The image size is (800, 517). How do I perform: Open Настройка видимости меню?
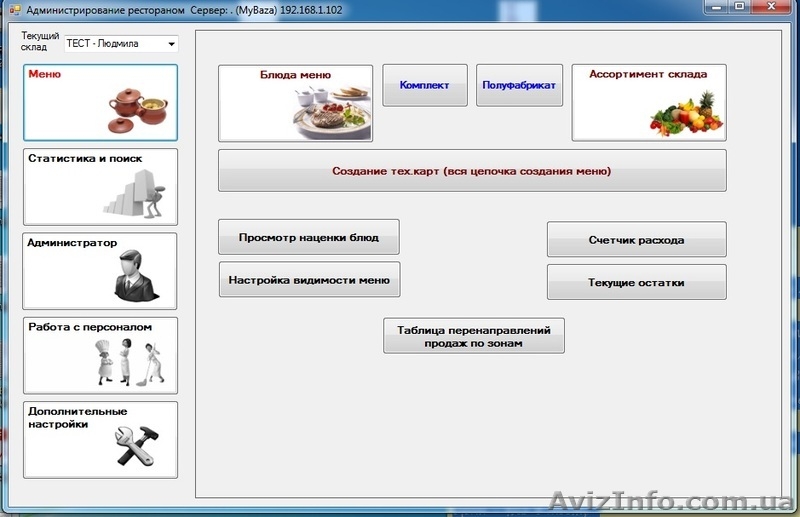[x=309, y=279]
